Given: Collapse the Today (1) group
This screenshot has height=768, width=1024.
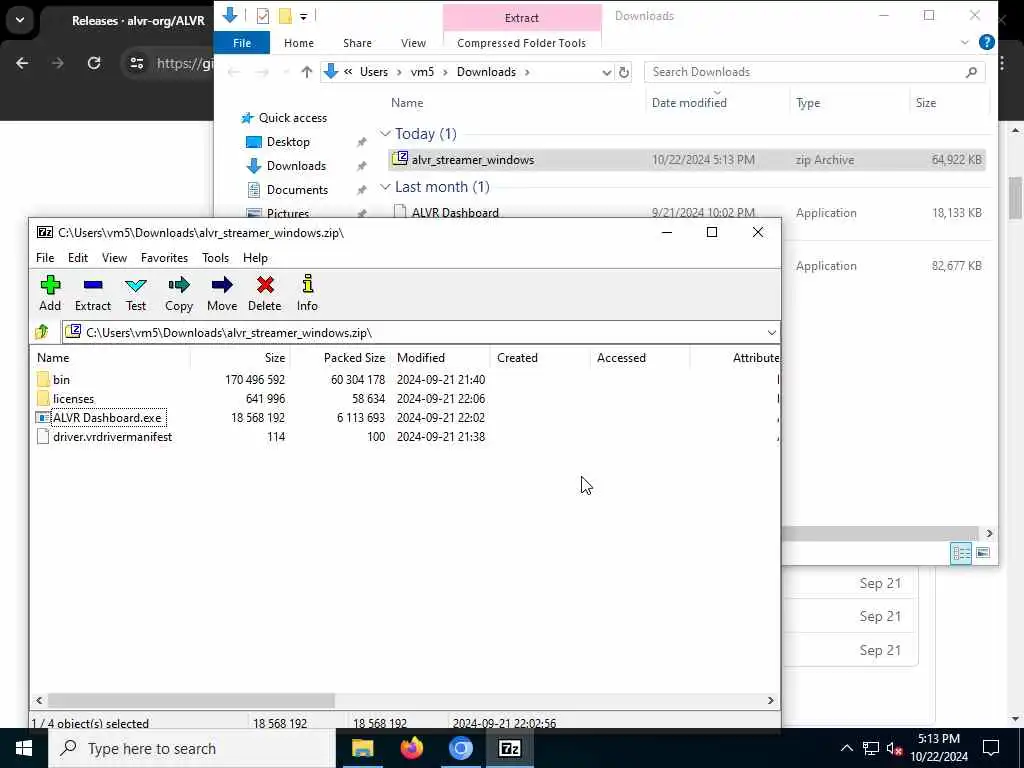Looking at the screenshot, I should pos(385,134).
